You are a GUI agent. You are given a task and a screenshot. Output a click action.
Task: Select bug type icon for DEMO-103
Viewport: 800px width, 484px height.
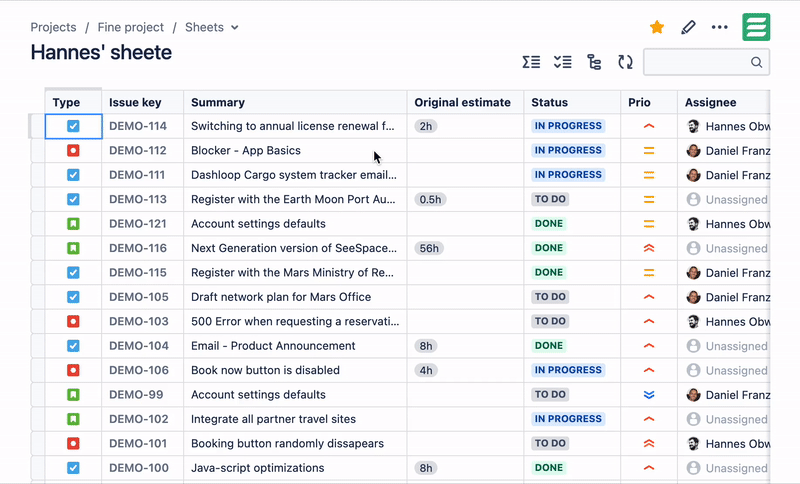(73, 321)
